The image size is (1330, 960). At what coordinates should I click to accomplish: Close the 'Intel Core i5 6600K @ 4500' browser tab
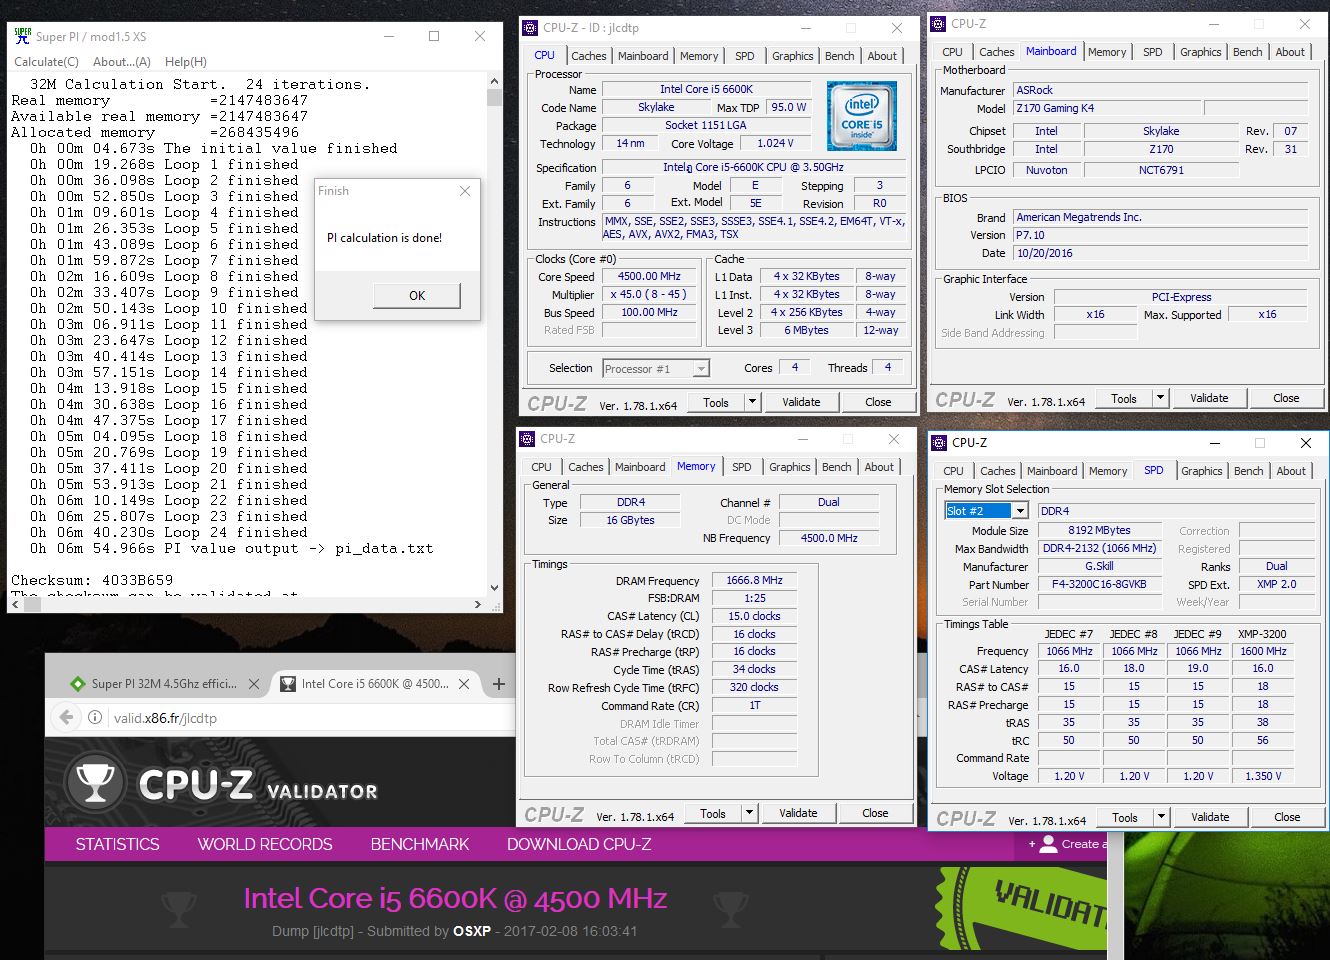(x=464, y=684)
